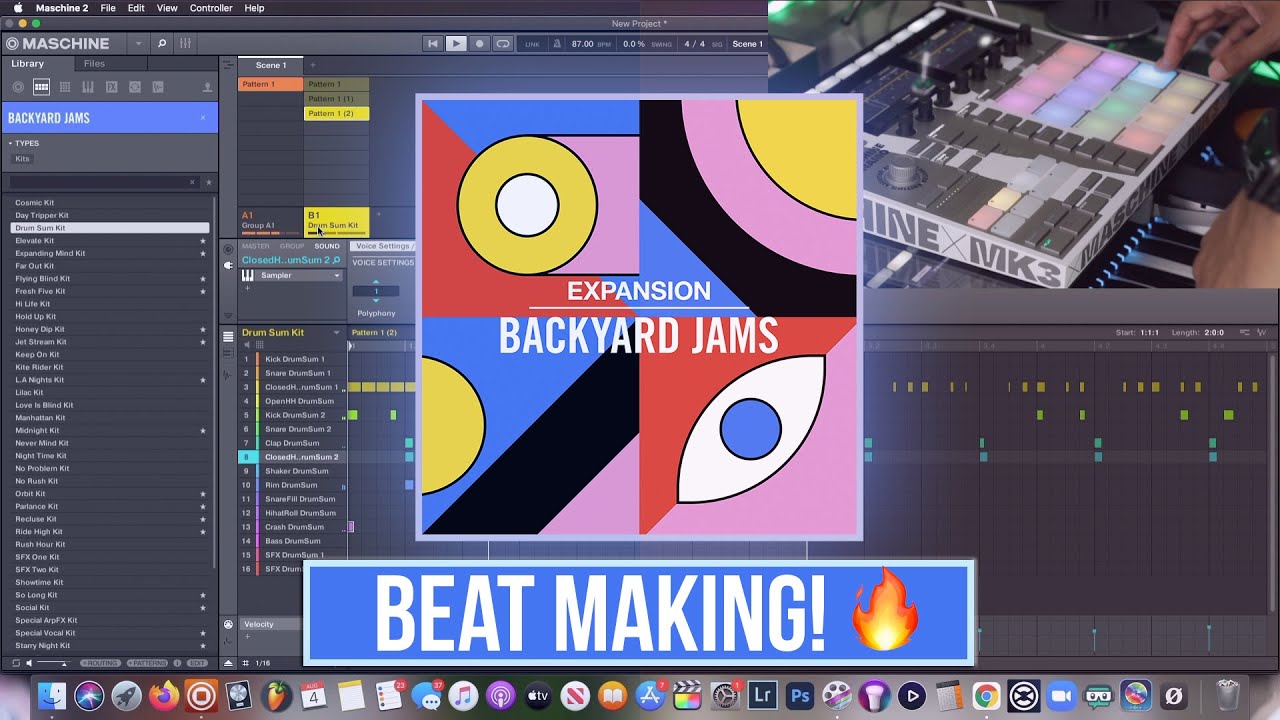Open the View menu
1280x720 pixels.
click(167, 8)
